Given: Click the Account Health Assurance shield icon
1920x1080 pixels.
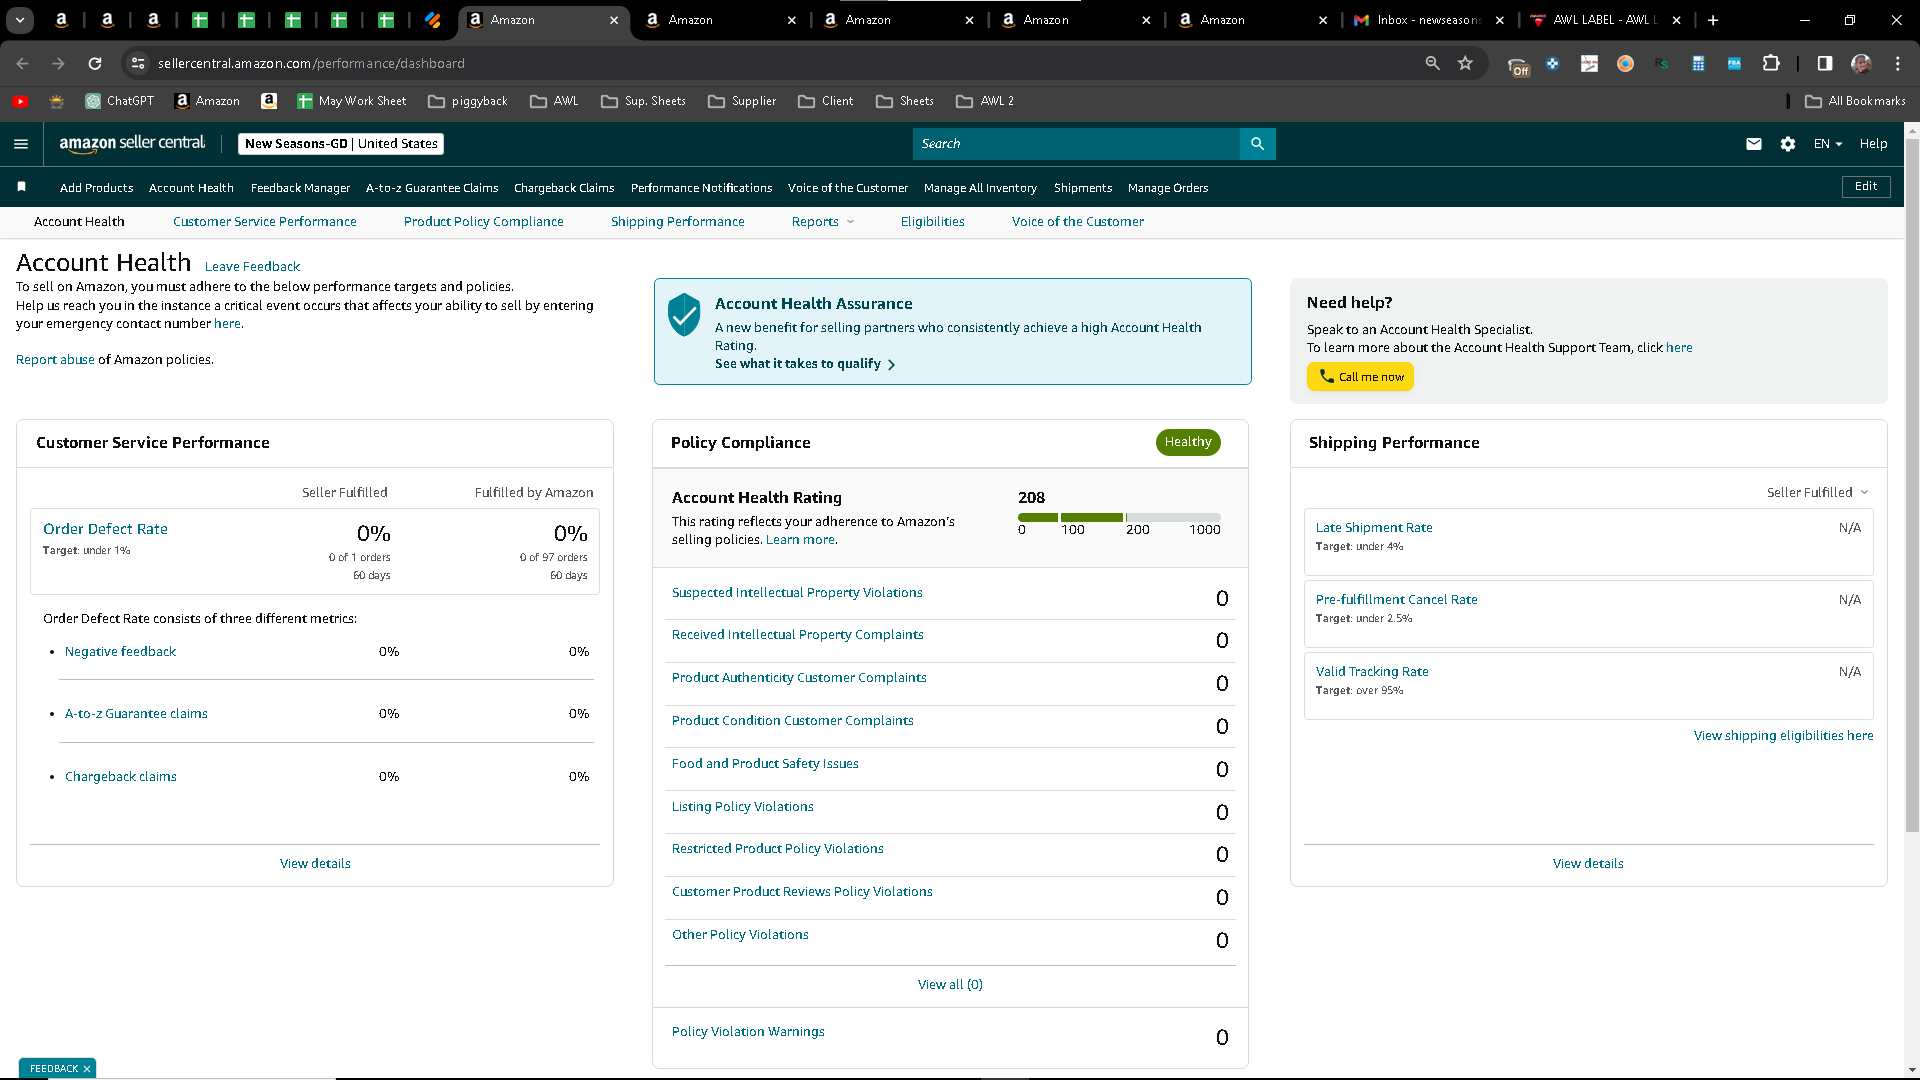Looking at the screenshot, I should click(684, 314).
